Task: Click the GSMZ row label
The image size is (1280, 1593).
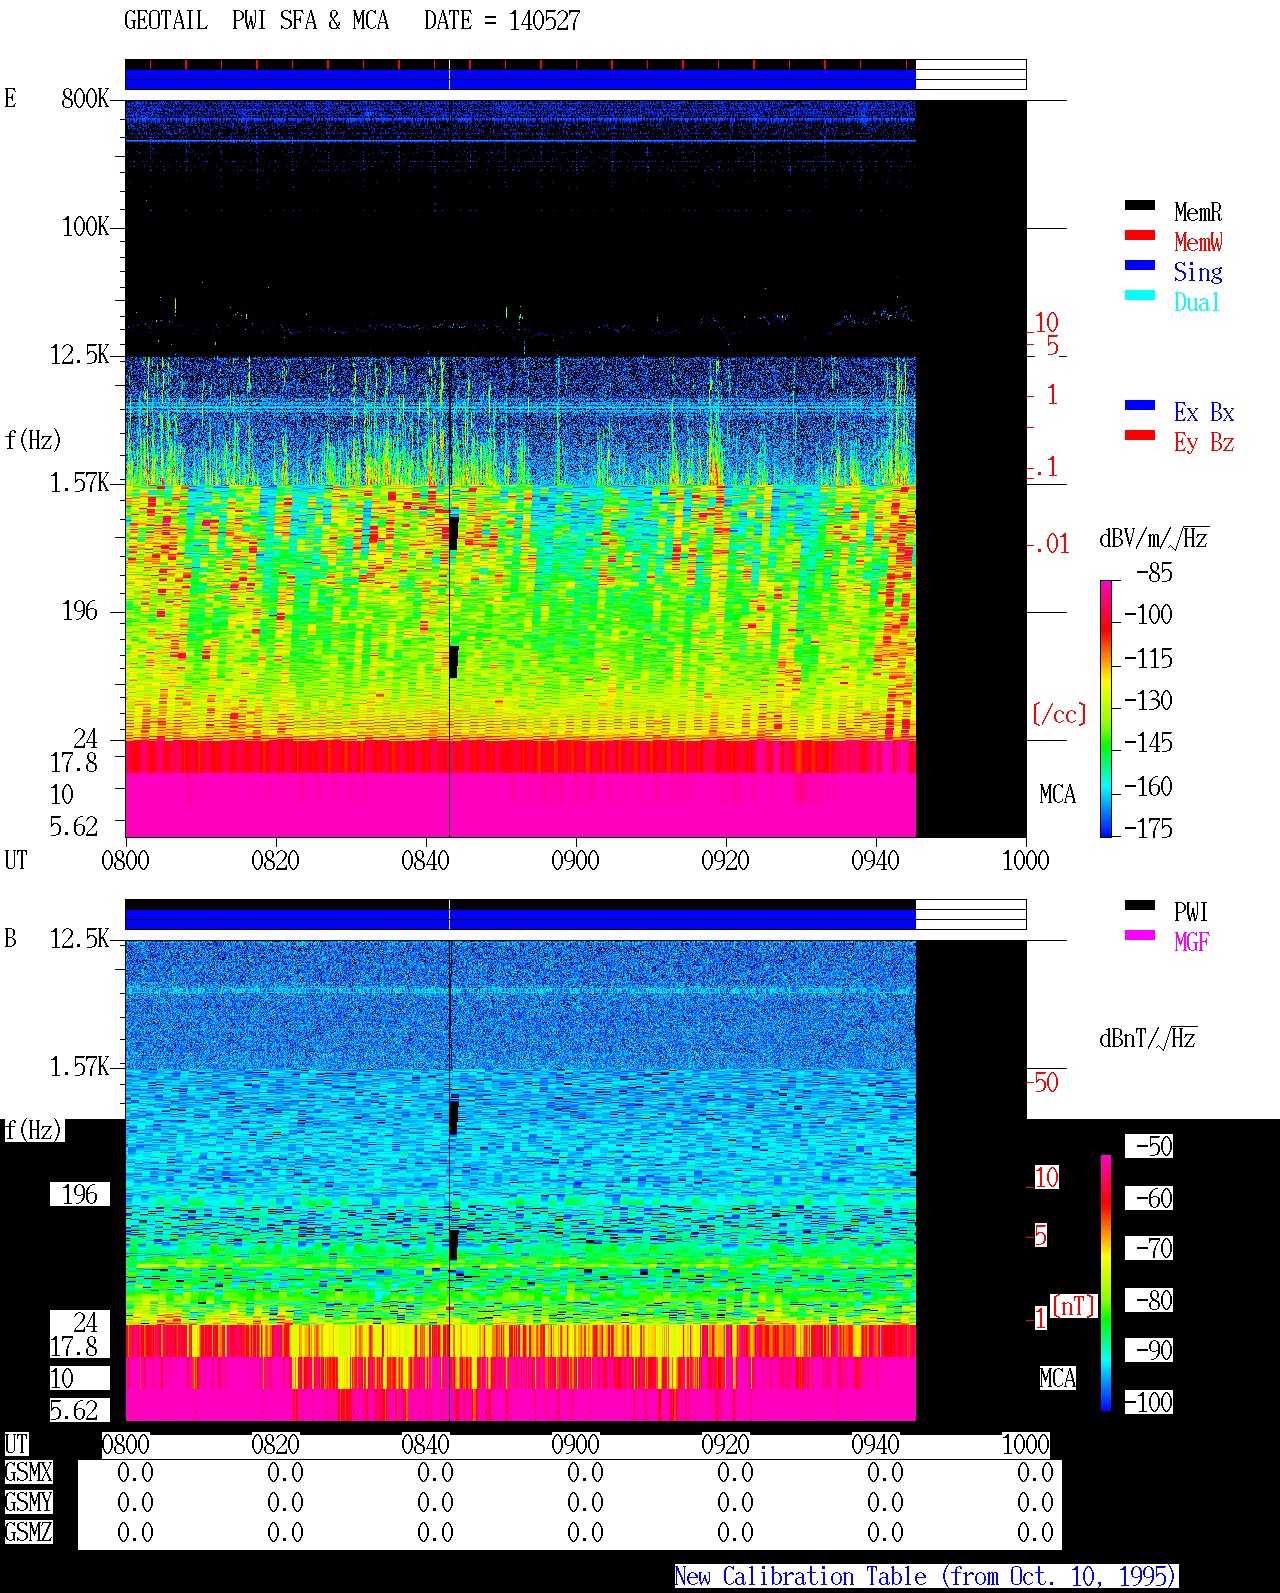Action: click(28, 1532)
